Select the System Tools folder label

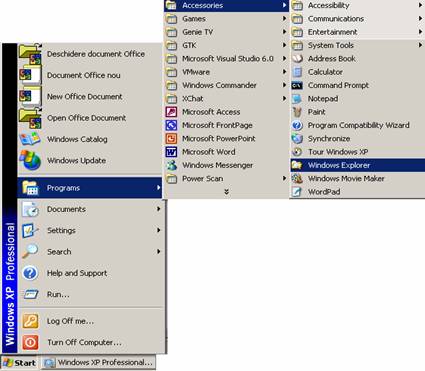[331, 45]
